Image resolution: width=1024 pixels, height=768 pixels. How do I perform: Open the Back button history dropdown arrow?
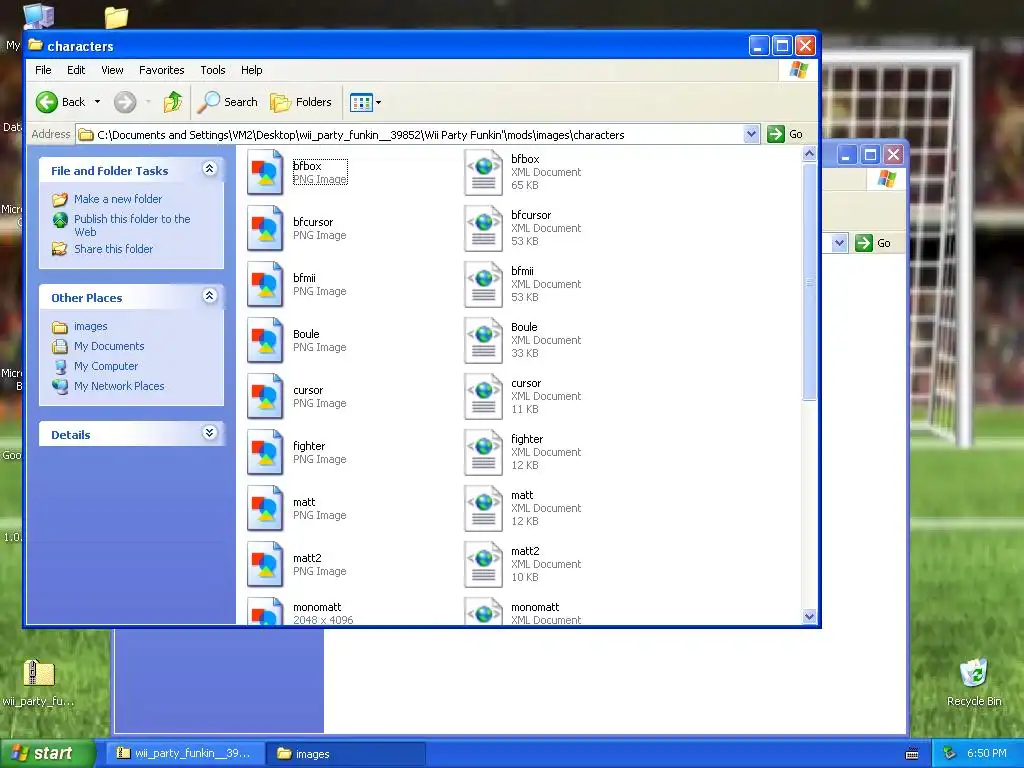97,102
